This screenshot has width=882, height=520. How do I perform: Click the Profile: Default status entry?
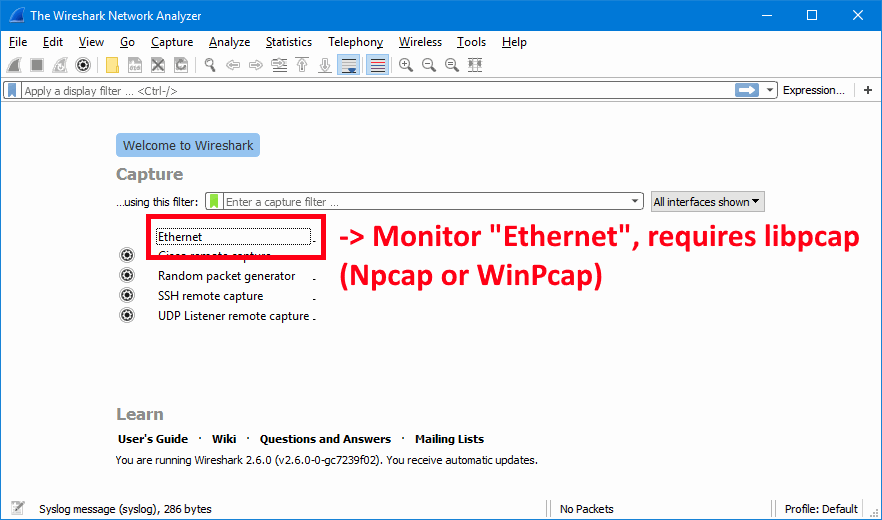[x=821, y=509]
